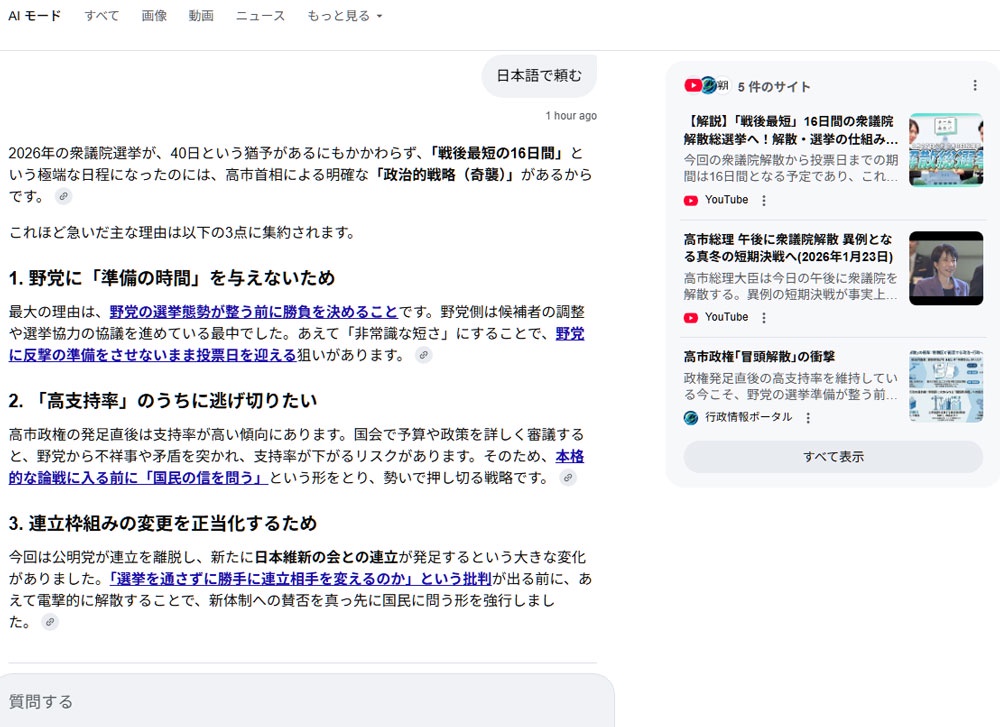Open the sources panel three-dot menu
Screen dimensions: 1000x727
pyautogui.click(x=975, y=86)
